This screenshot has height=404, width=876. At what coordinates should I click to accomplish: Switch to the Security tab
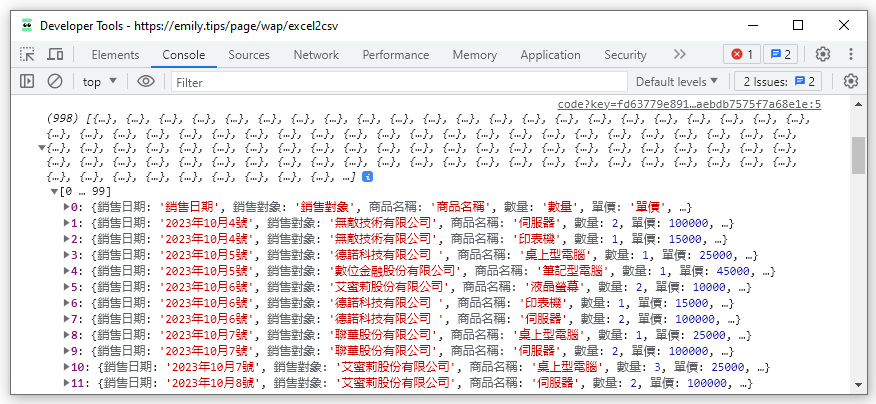click(x=625, y=55)
